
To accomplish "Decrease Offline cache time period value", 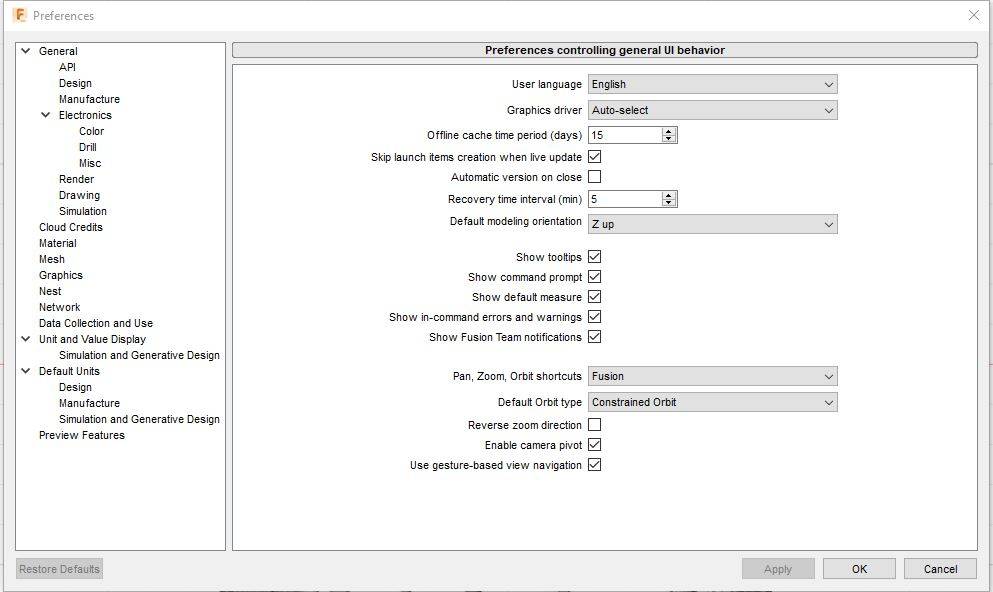I will tap(669, 139).
